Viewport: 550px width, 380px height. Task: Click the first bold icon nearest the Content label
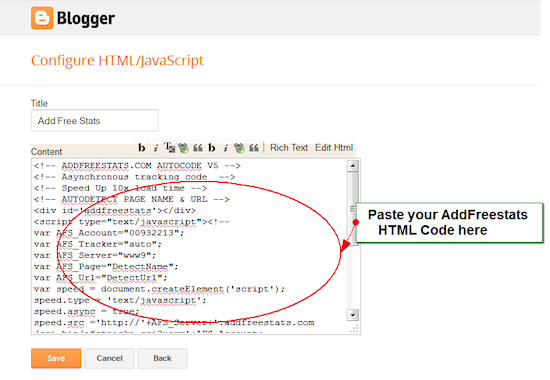(x=141, y=148)
